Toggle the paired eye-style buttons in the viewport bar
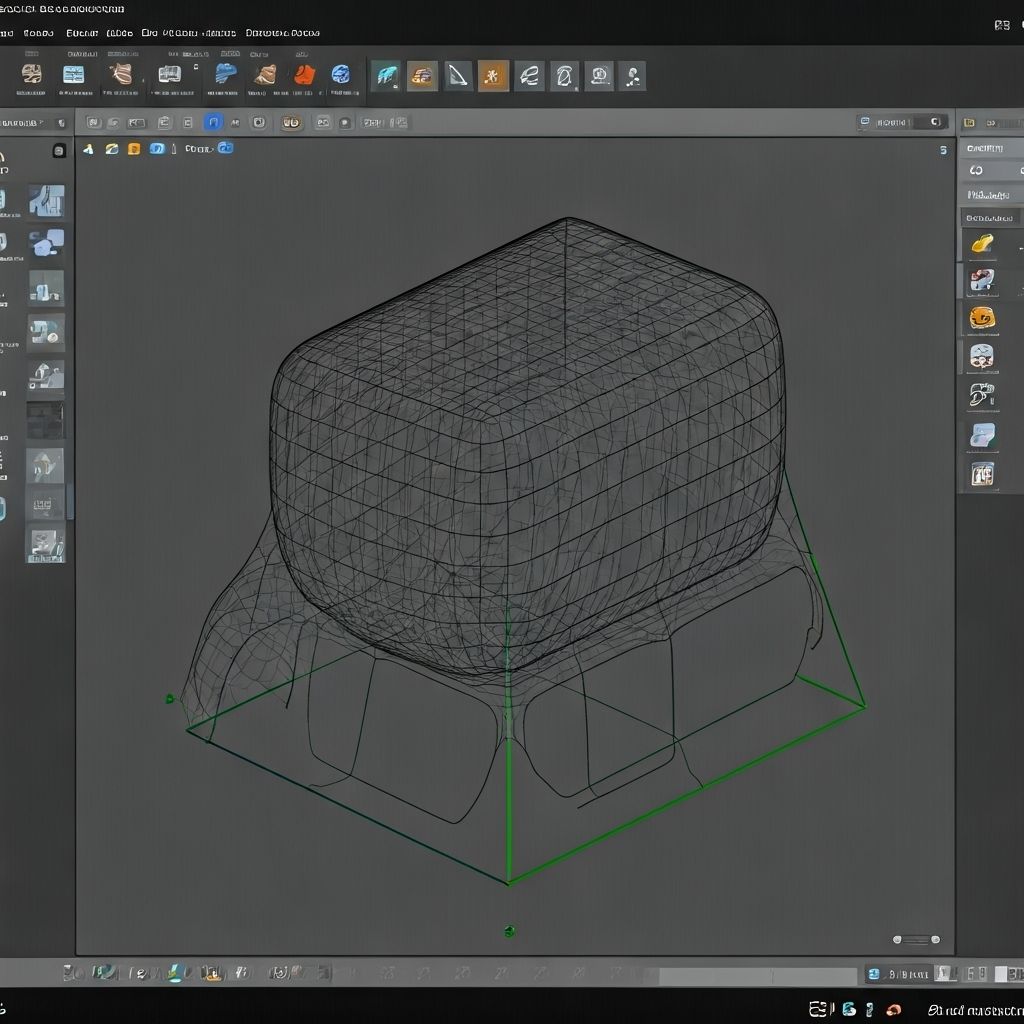This screenshot has height=1024, width=1024. tap(290, 122)
